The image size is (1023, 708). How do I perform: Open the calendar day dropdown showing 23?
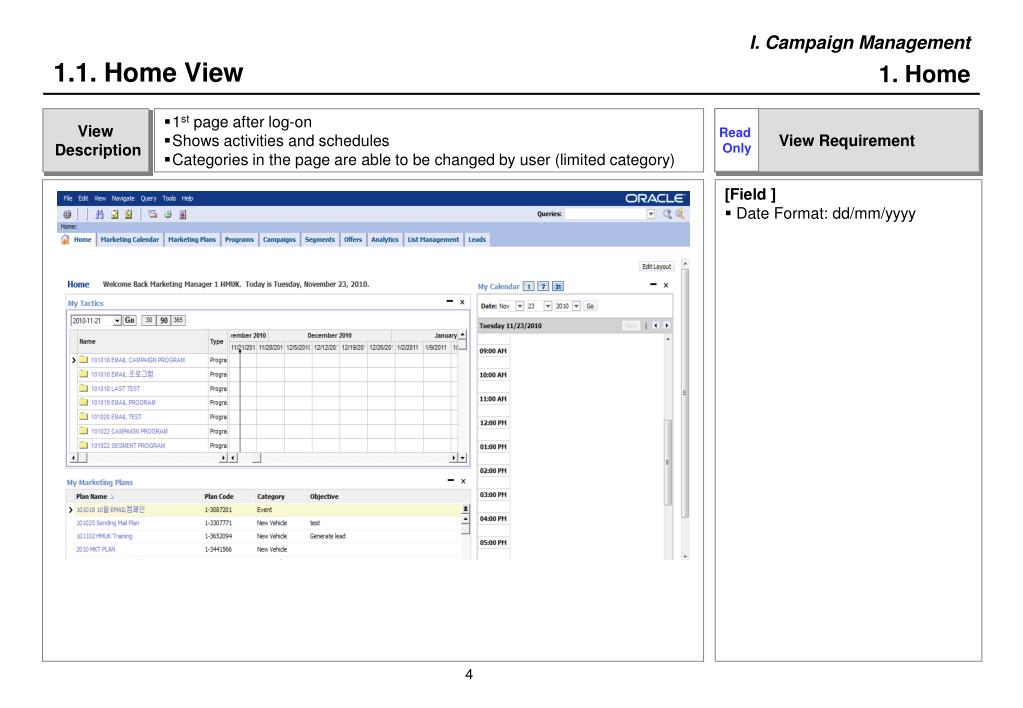548,306
